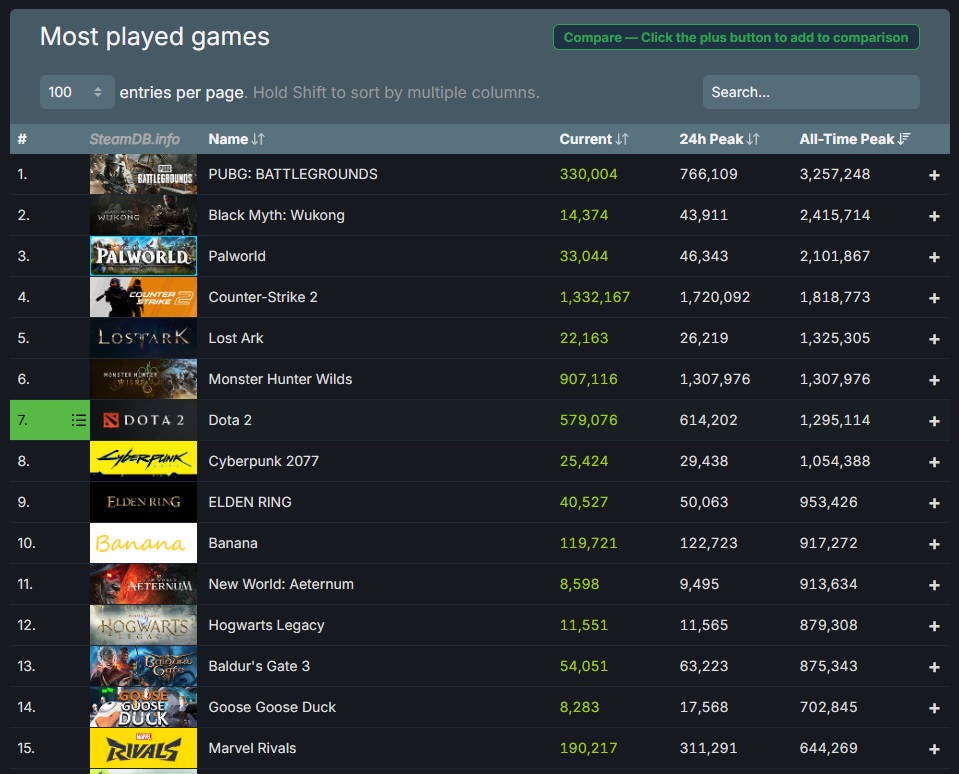
Task: Click the # rank column header
Action: (22, 139)
